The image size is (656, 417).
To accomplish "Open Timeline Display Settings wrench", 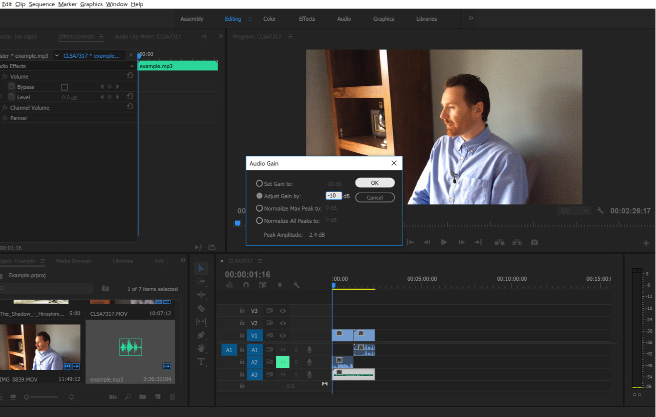I will click(296, 285).
